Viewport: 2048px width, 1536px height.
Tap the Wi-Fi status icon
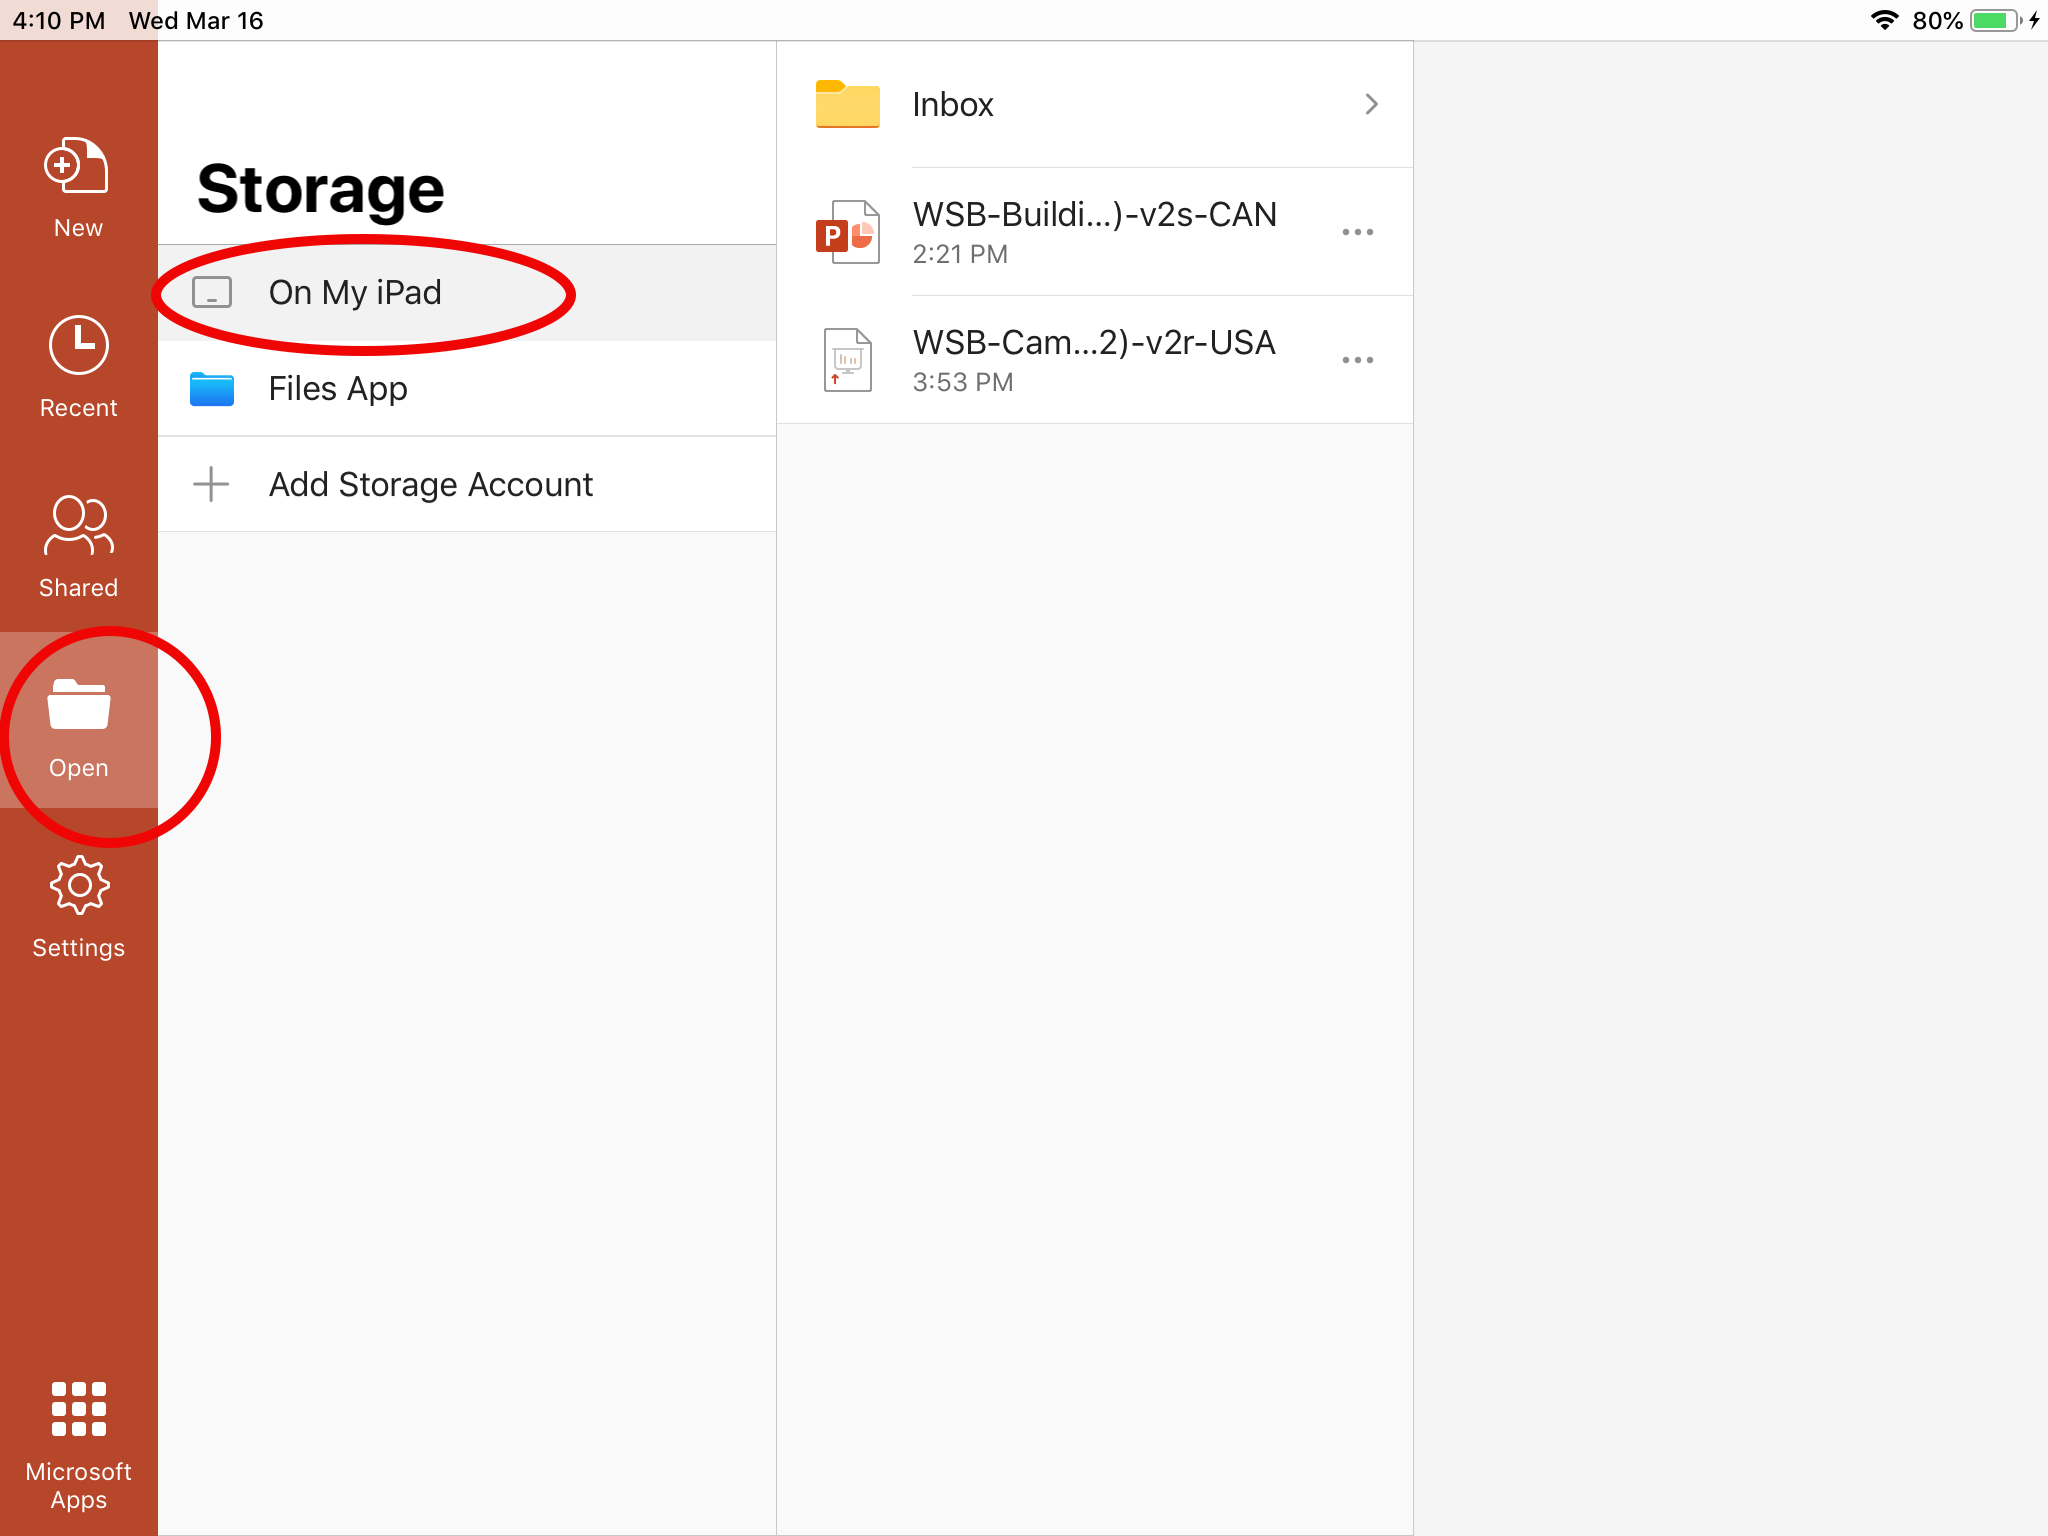[x=1884, y=21]
